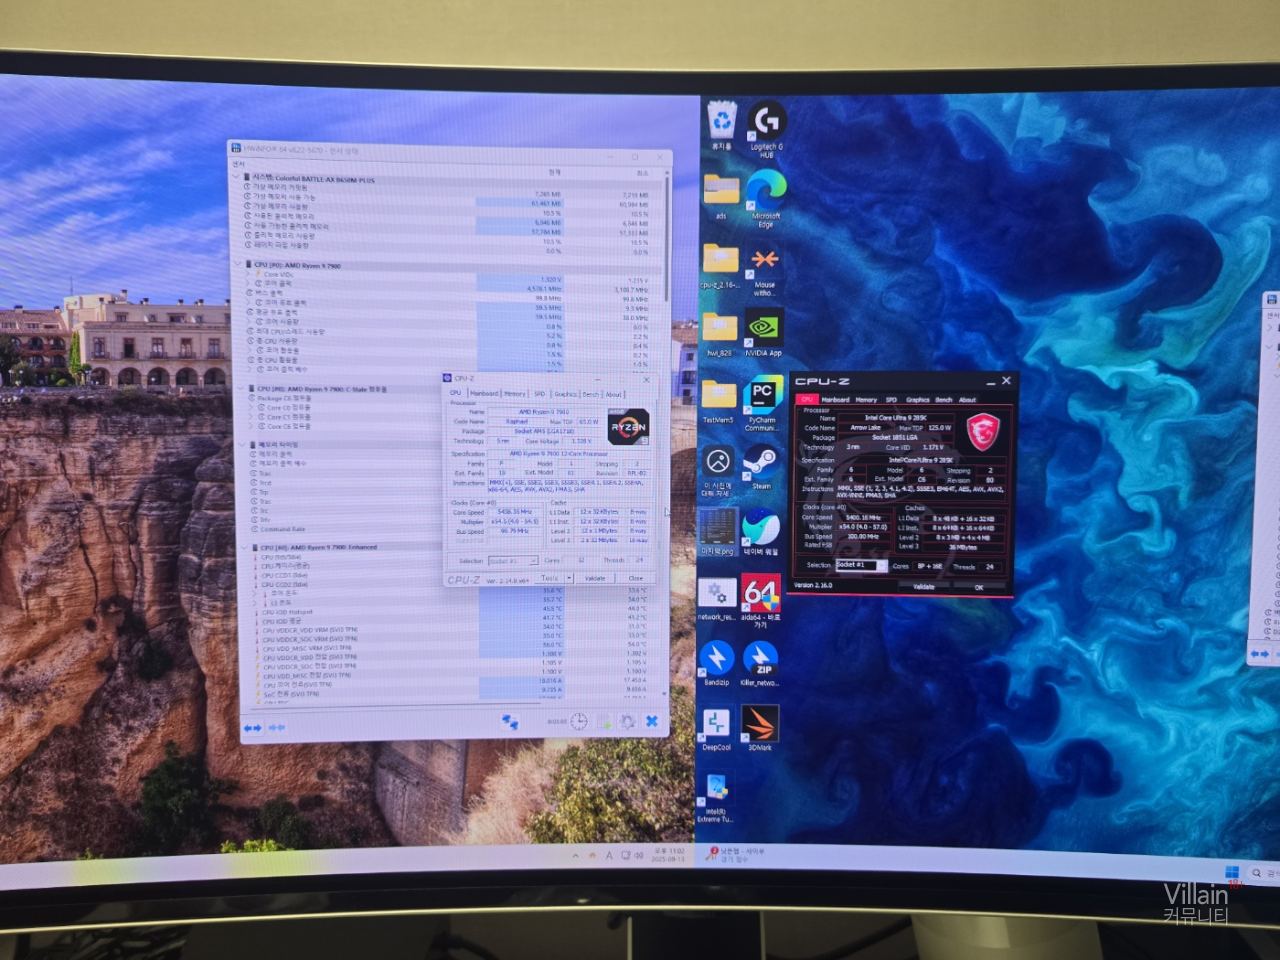Click the HWiNFO clock reset icon
This screenshot has height=960, width=1280.
point(579,721)
